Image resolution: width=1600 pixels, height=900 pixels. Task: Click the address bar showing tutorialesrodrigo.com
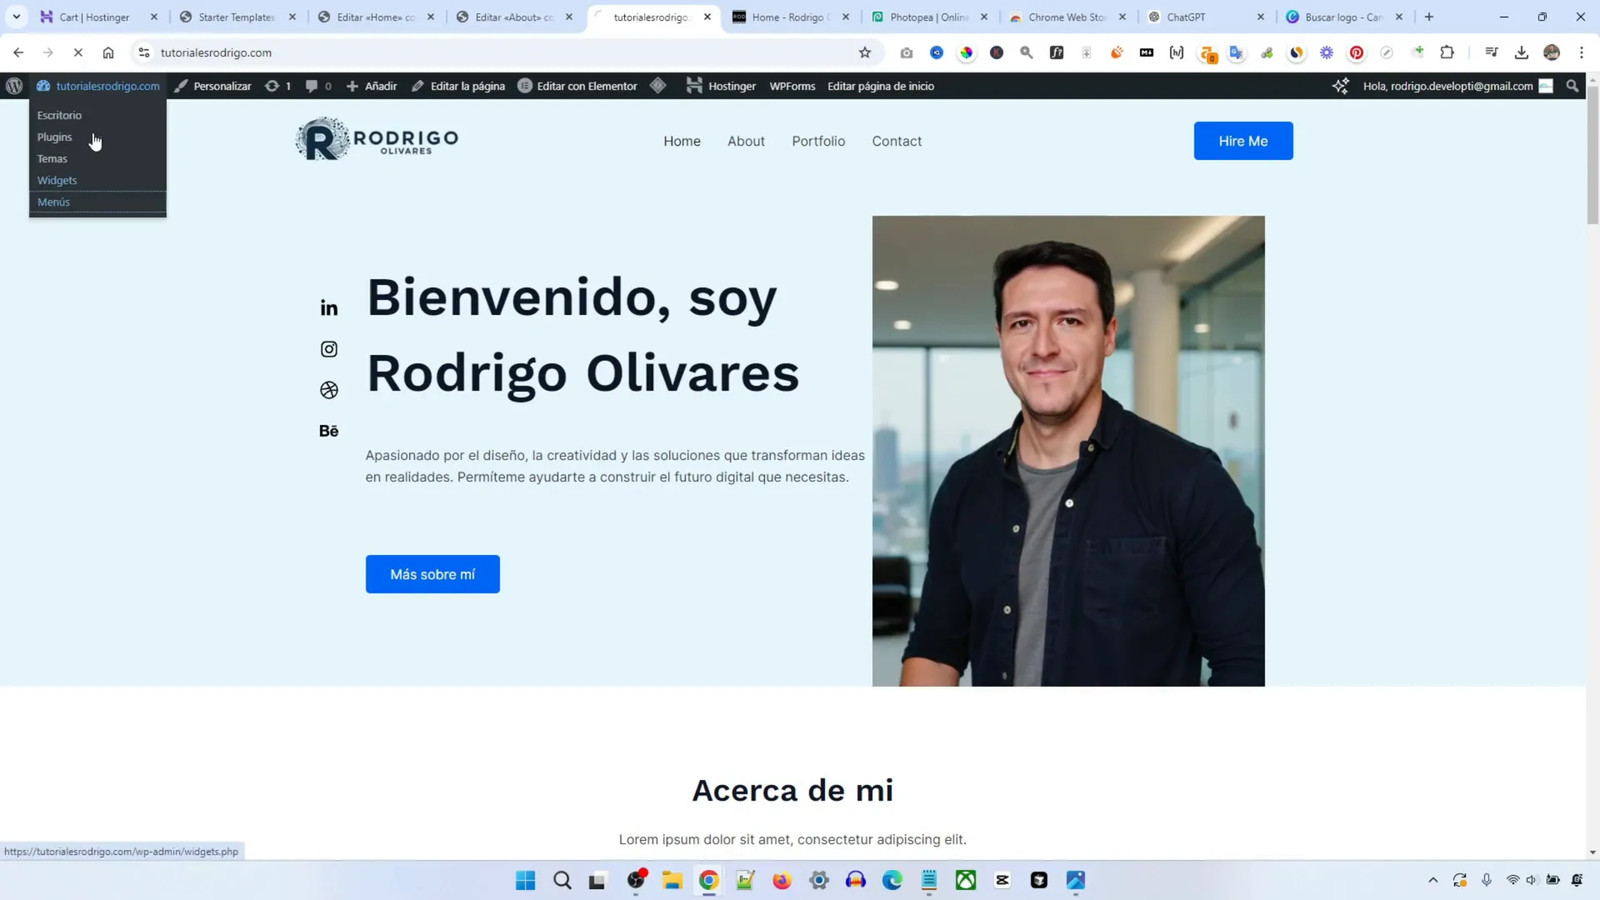[400, 53]
